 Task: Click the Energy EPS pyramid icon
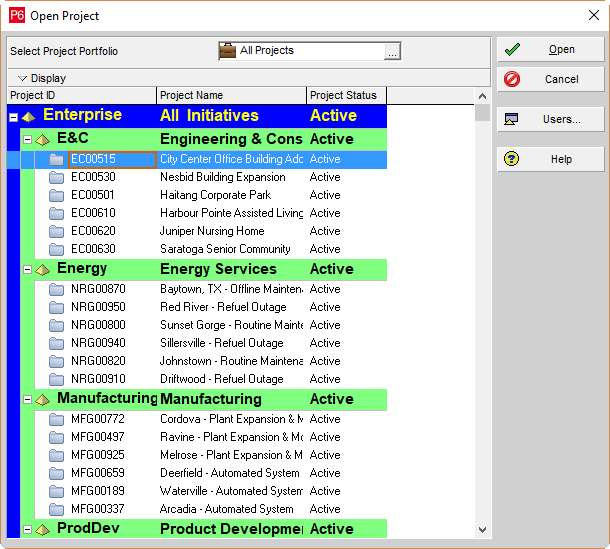pos(42,269)
